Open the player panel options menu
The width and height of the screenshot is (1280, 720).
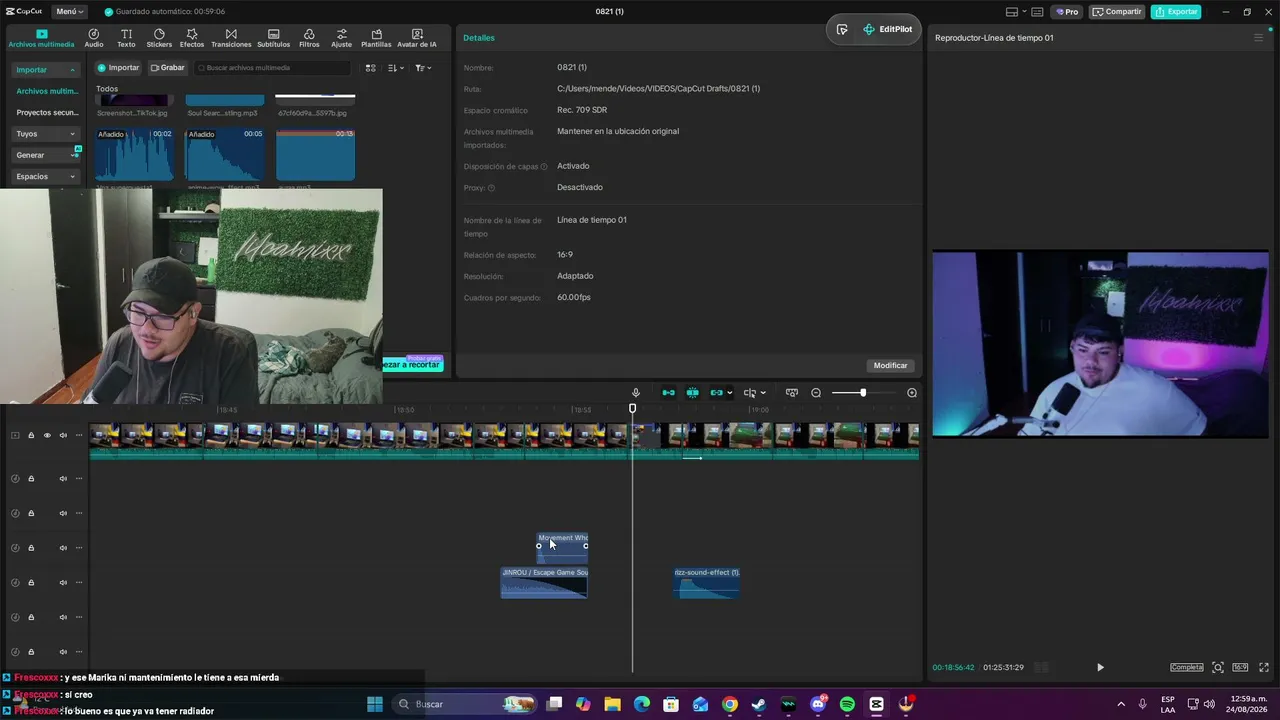pyautogui.click(x=1258, y=38)
